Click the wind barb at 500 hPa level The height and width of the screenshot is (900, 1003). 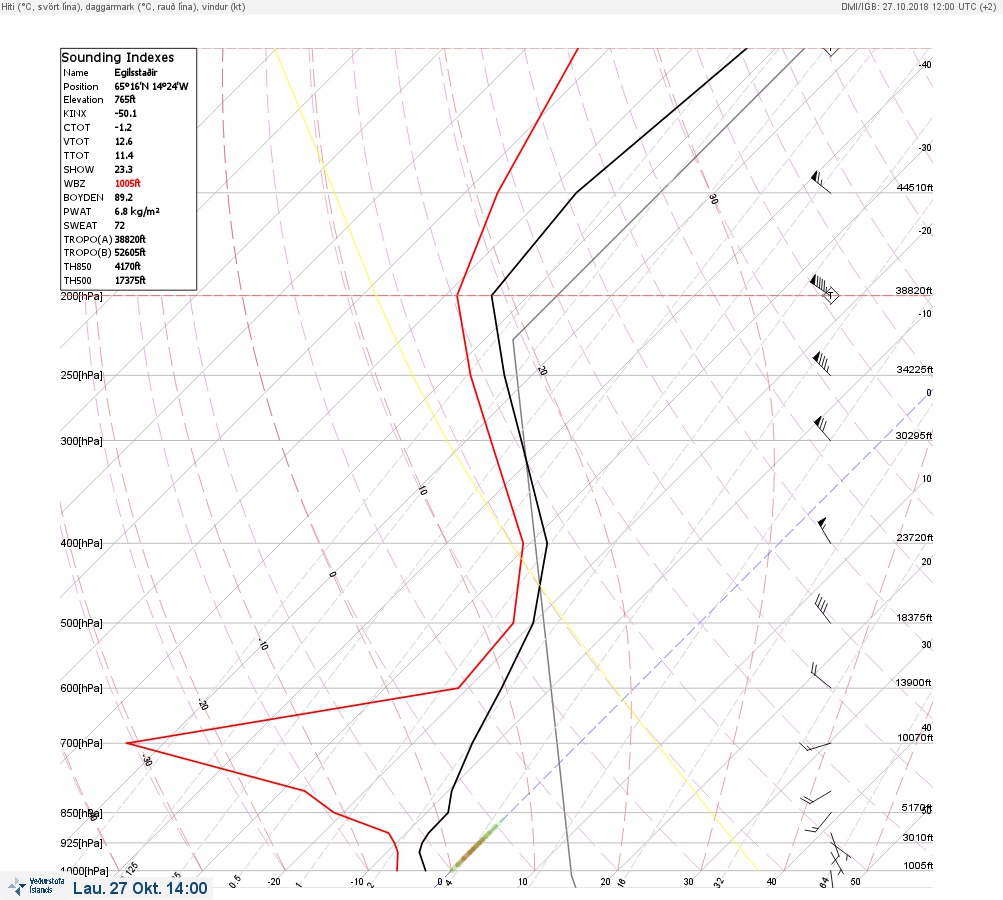tap(823, 608)
